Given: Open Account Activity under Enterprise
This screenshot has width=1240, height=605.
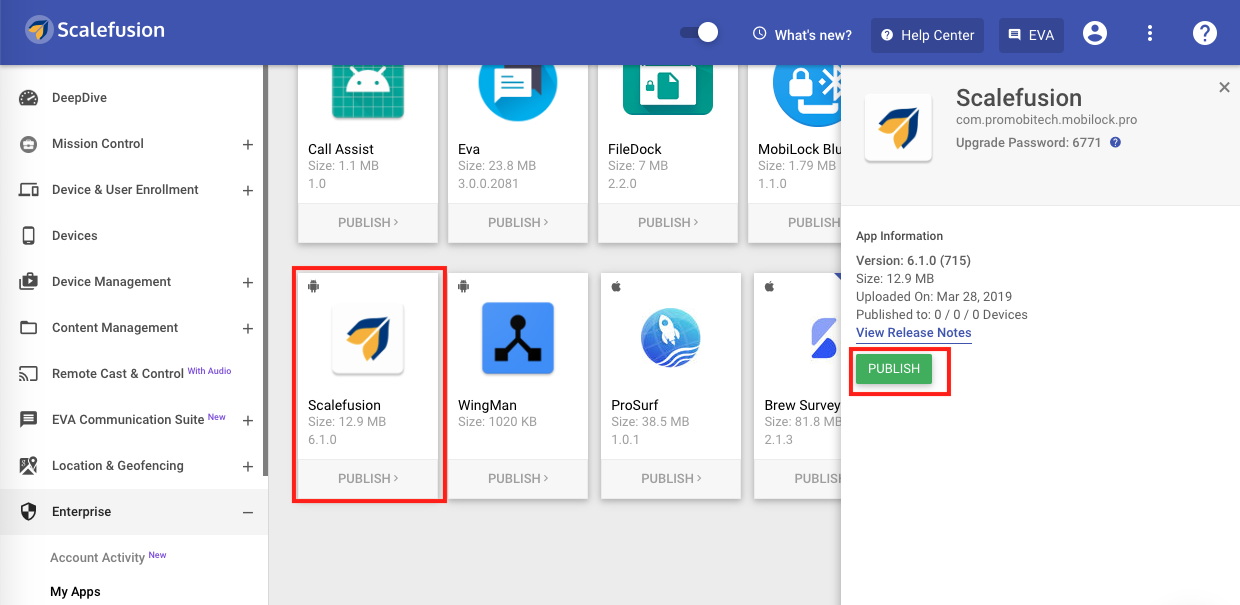Looking at the screenshot, I should click(97, 558).
